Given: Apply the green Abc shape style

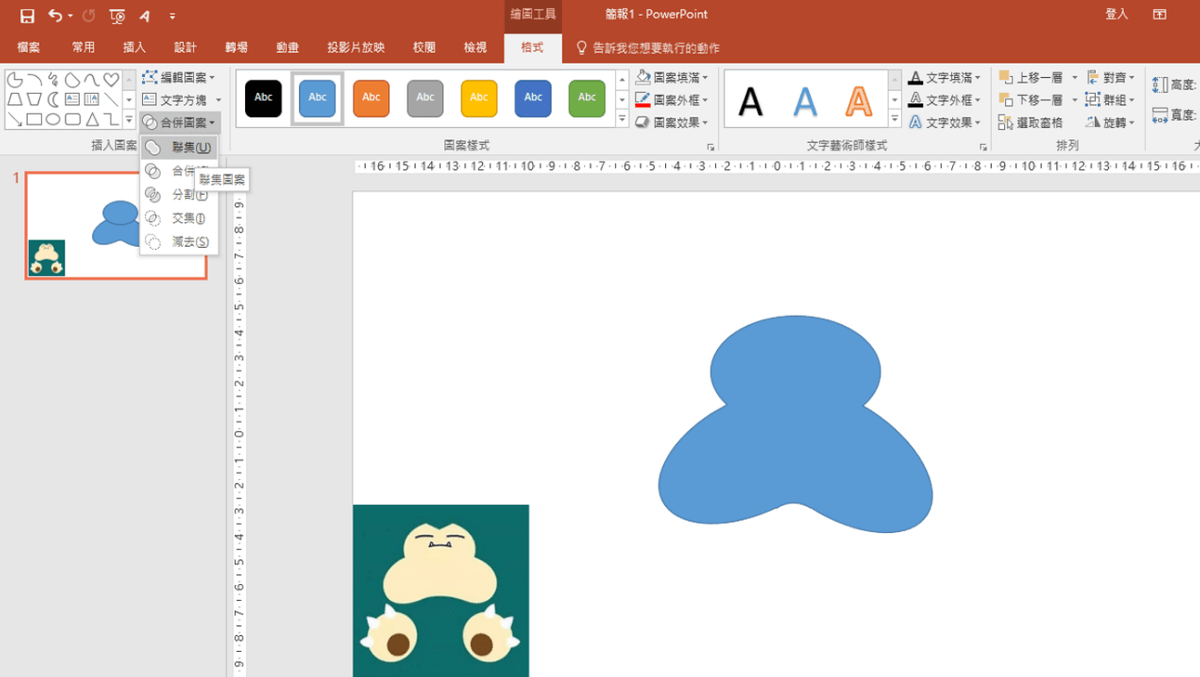Looking at the screenshot, I should pos(587,98).
